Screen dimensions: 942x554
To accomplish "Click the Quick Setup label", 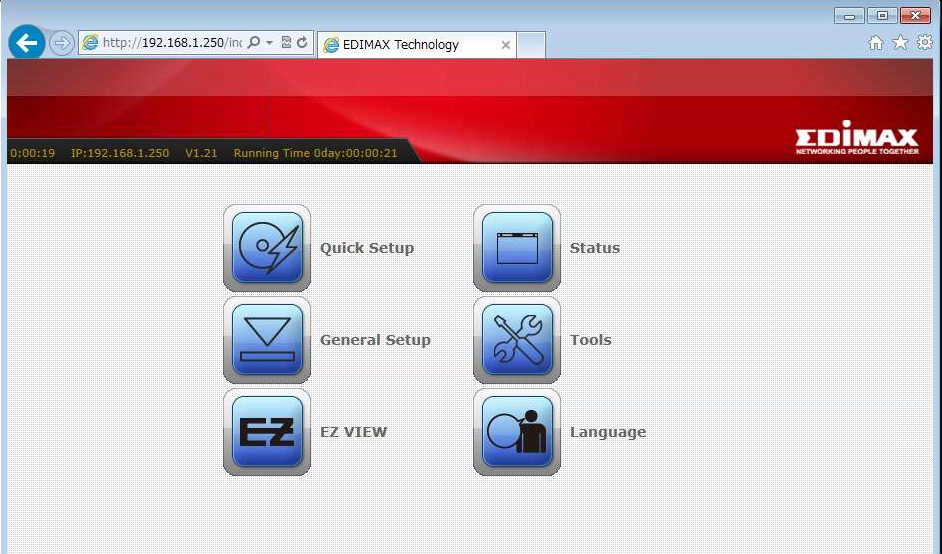I will pos(366,248).
